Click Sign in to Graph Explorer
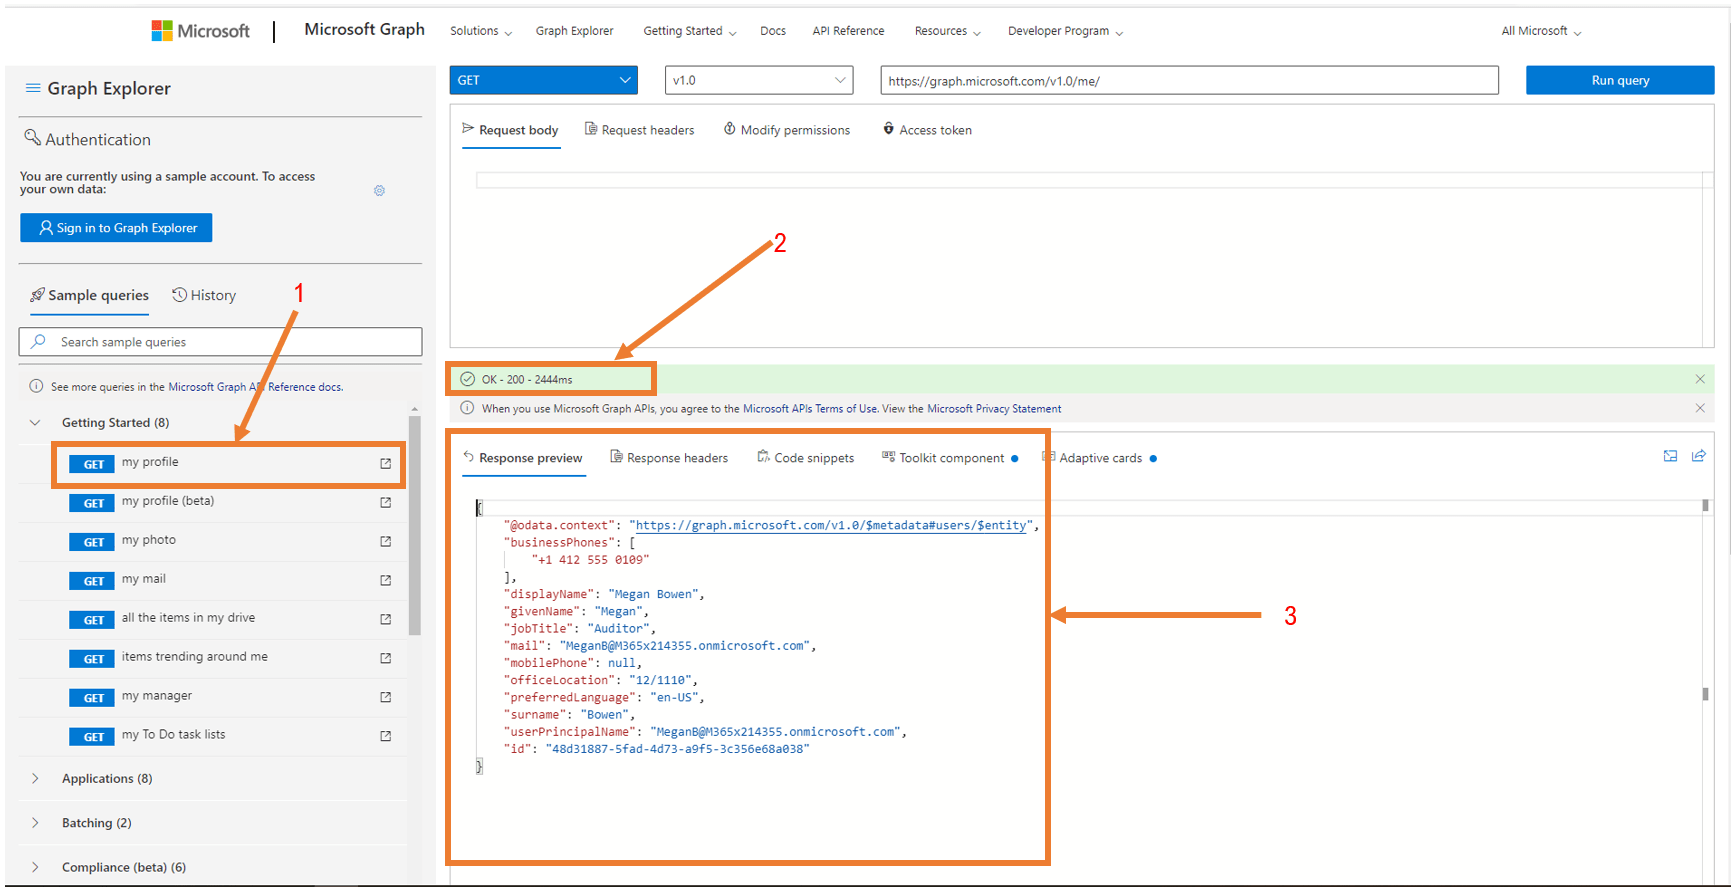This screenshot has width=1731, height=889. click(116, 228)
